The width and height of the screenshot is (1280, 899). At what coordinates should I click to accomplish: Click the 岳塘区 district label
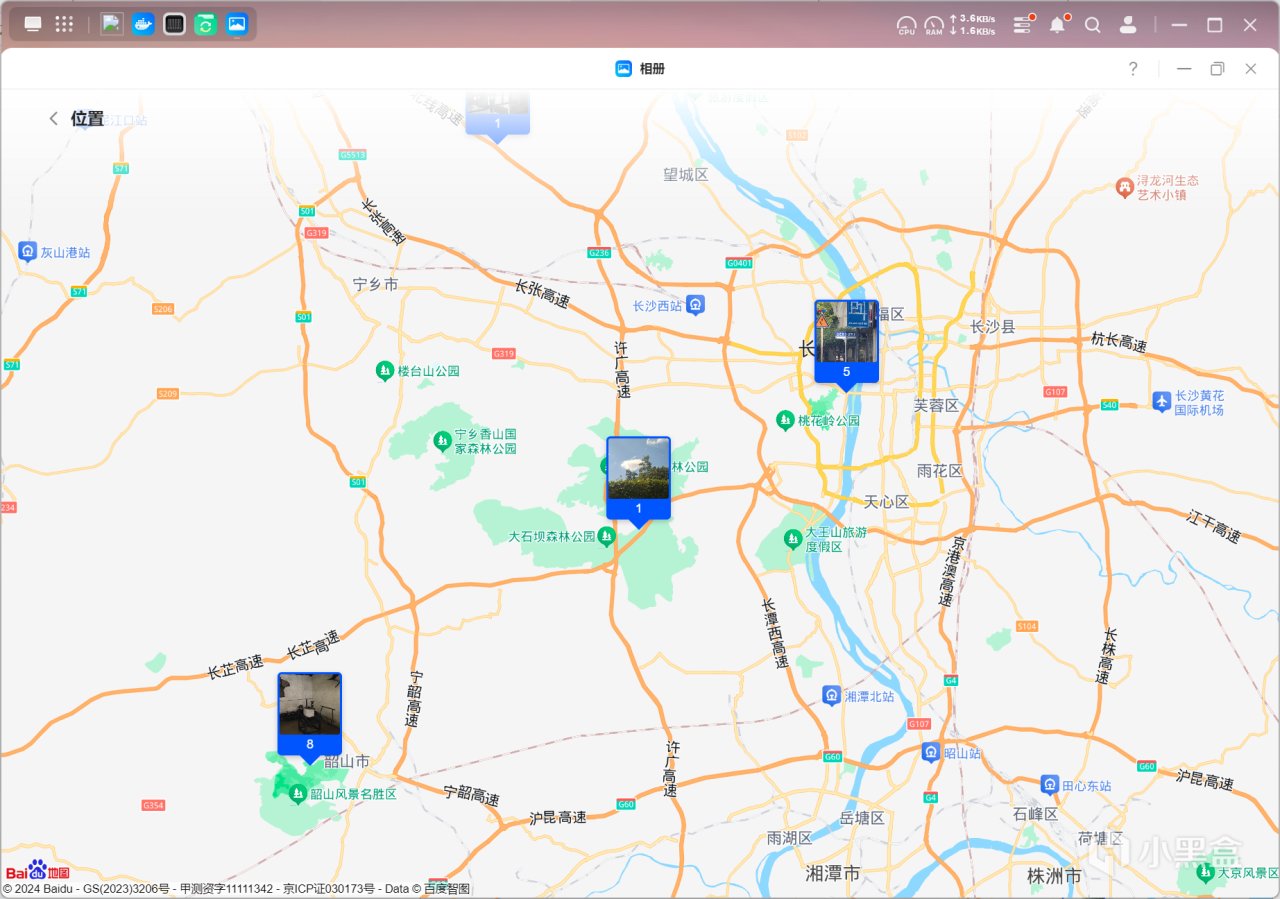pyautogui.click(x=862, y=818)
